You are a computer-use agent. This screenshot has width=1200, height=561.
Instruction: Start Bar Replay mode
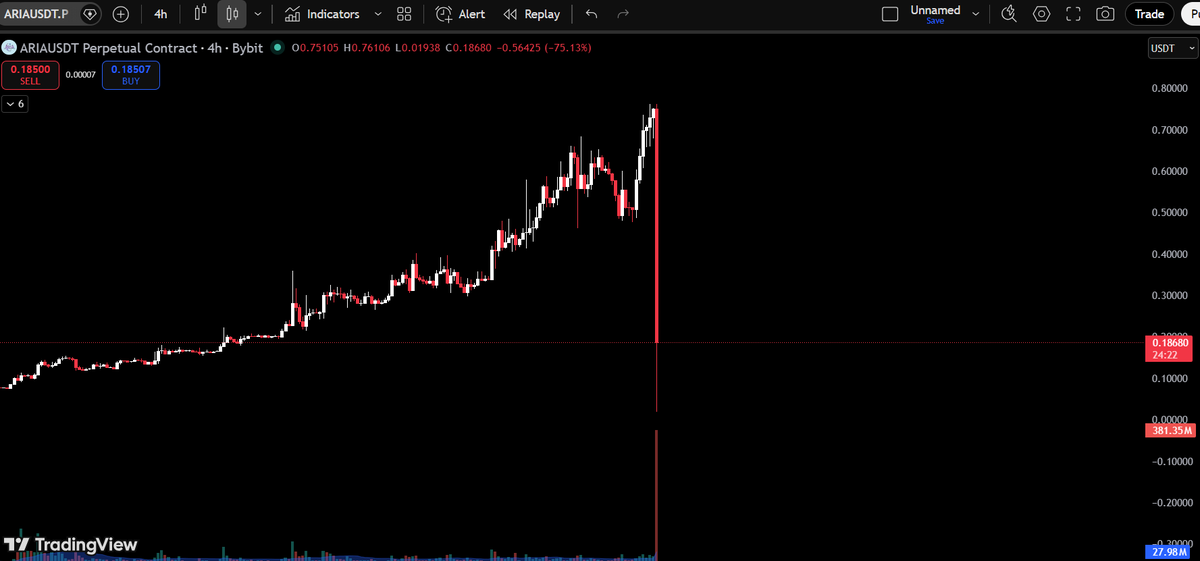pos(532,14)
